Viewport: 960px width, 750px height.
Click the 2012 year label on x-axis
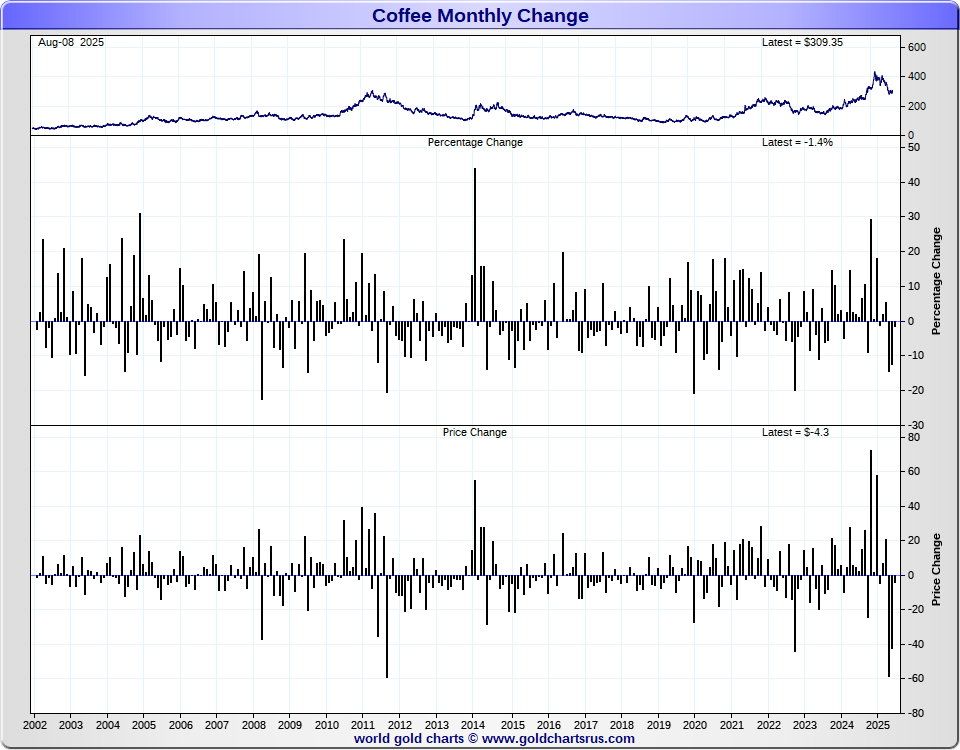(400, 725)
